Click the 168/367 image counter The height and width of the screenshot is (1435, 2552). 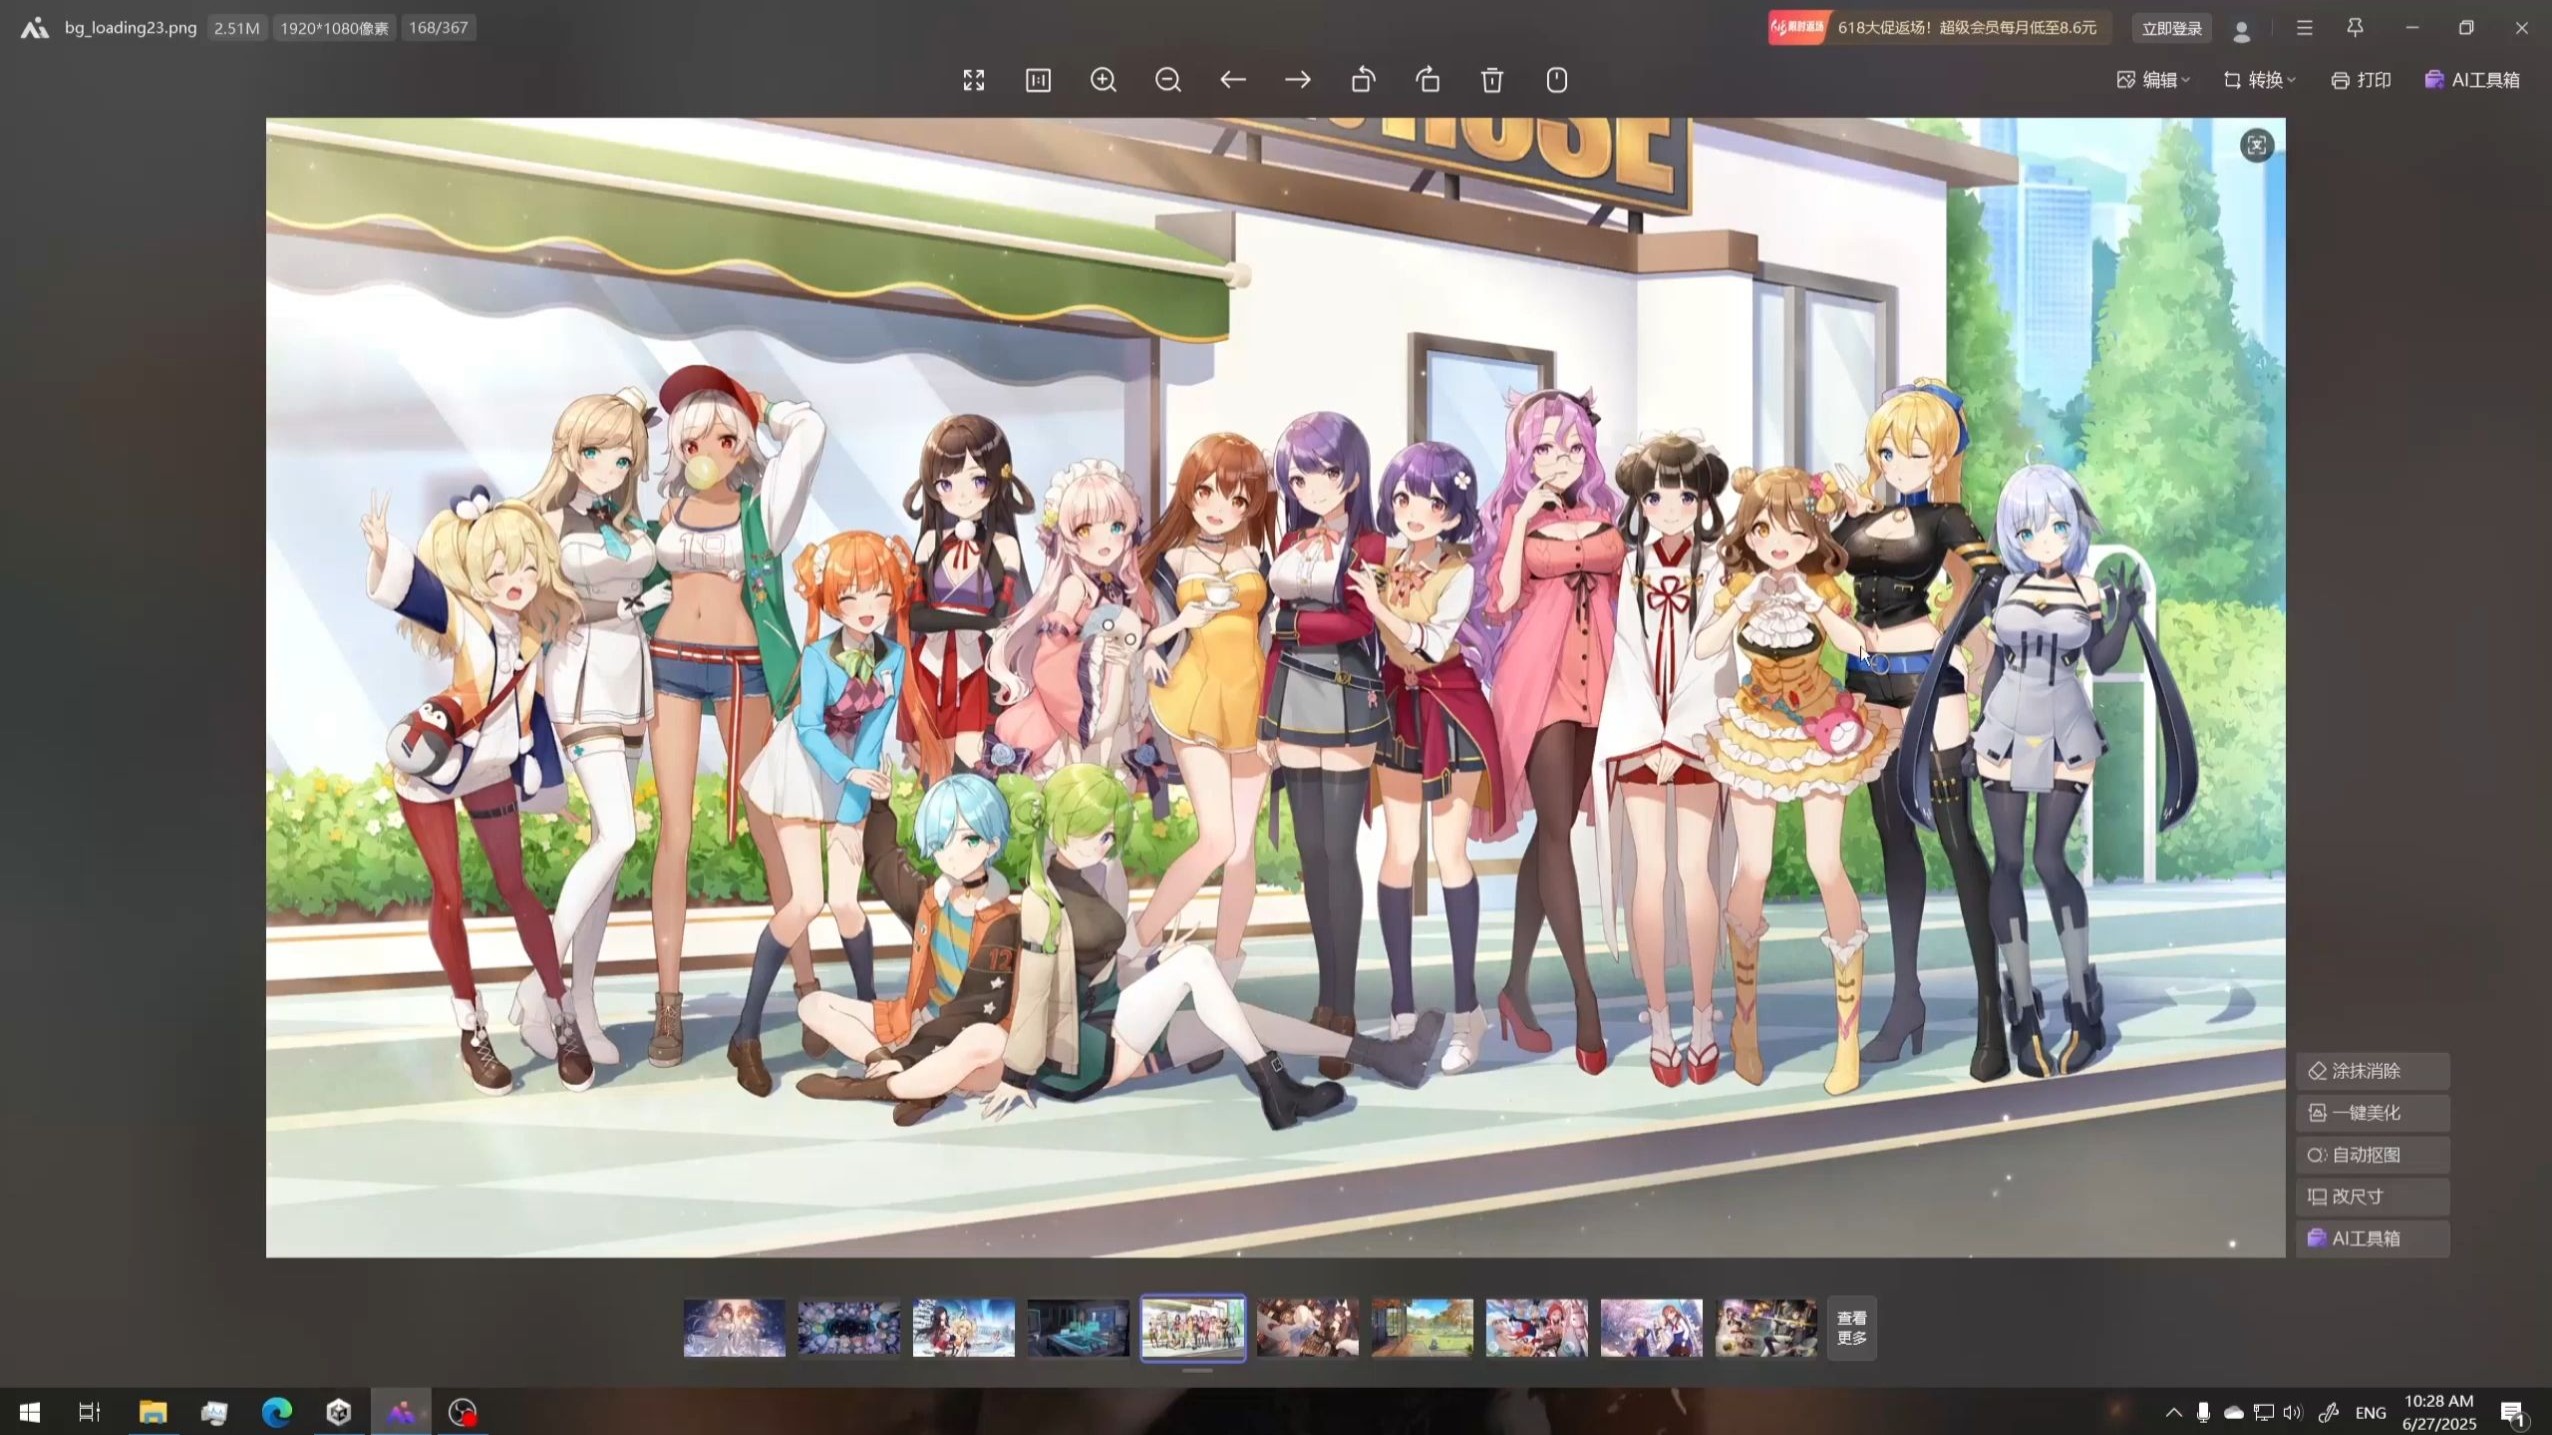point(438,28)
